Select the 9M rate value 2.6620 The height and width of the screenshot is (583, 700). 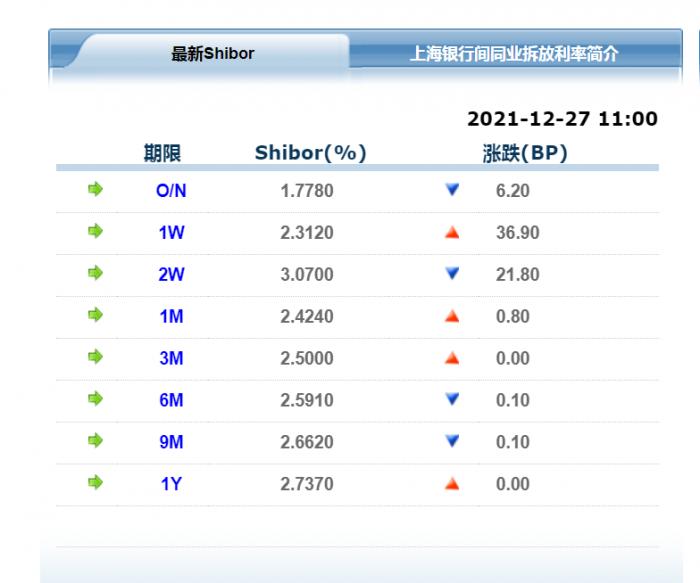click(x=307, y=442)
